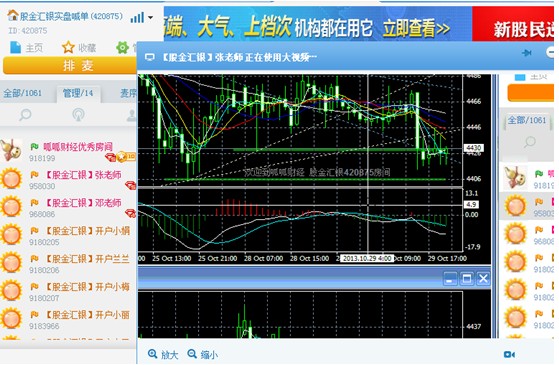The image size is (559, 365).
Task: Toggle the video camera icon at bottom right
Action: [509, 354]
